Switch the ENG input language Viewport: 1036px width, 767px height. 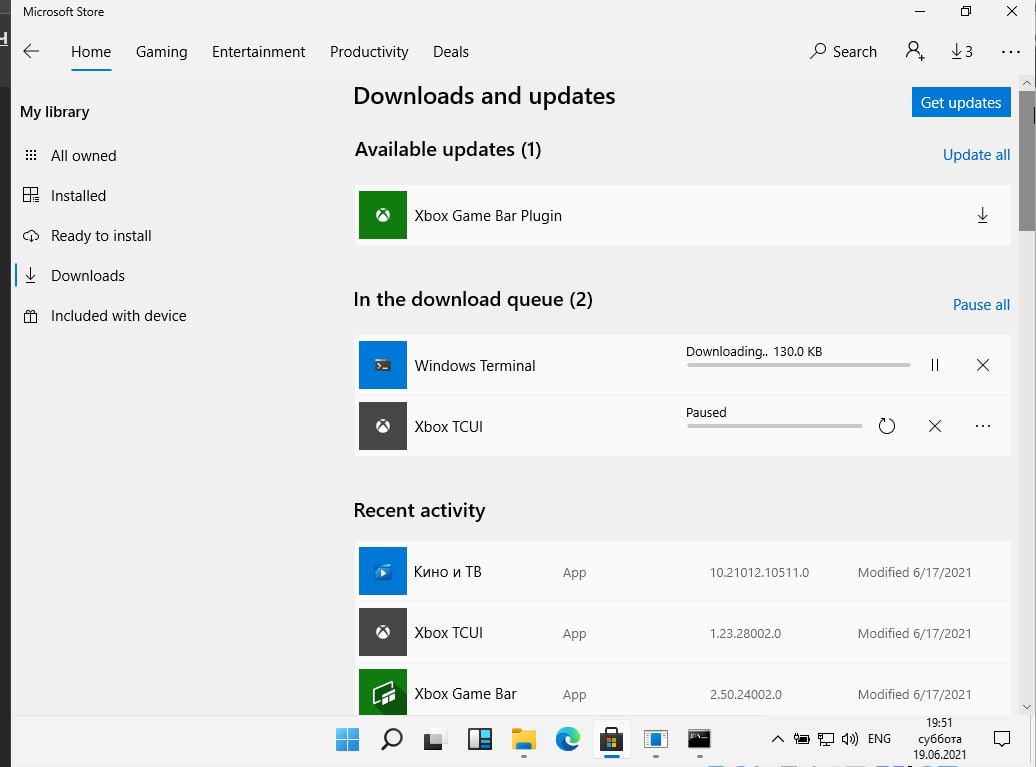[x=879, y=739]
